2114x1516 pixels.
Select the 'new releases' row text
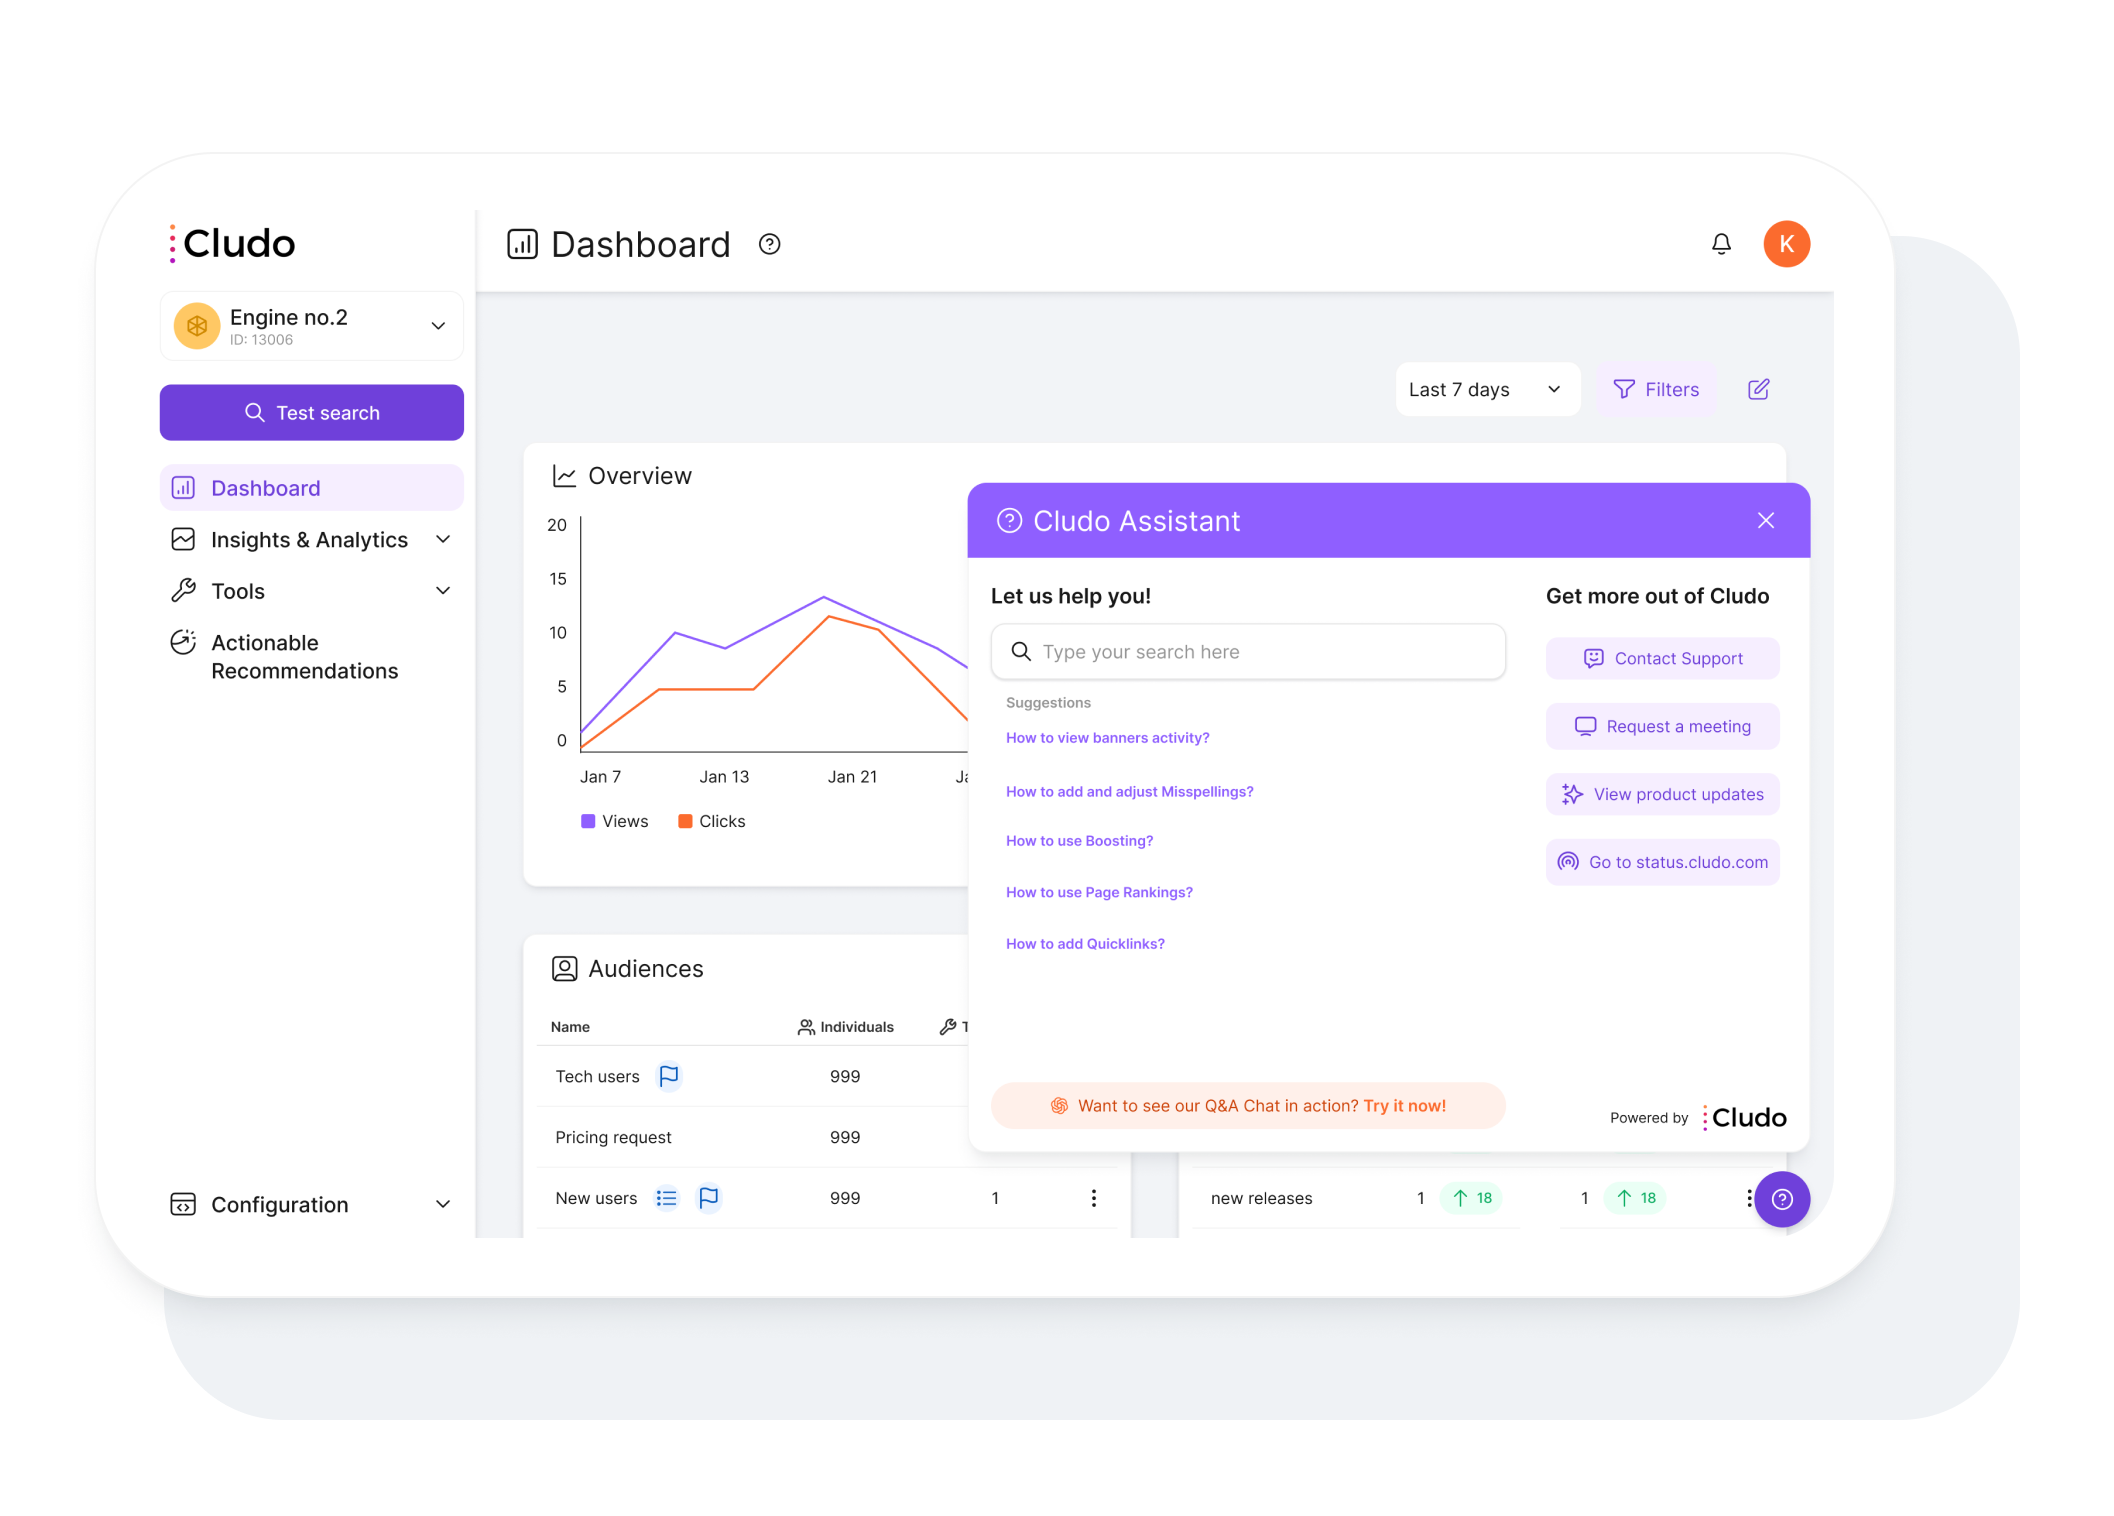point(1261,1198)
